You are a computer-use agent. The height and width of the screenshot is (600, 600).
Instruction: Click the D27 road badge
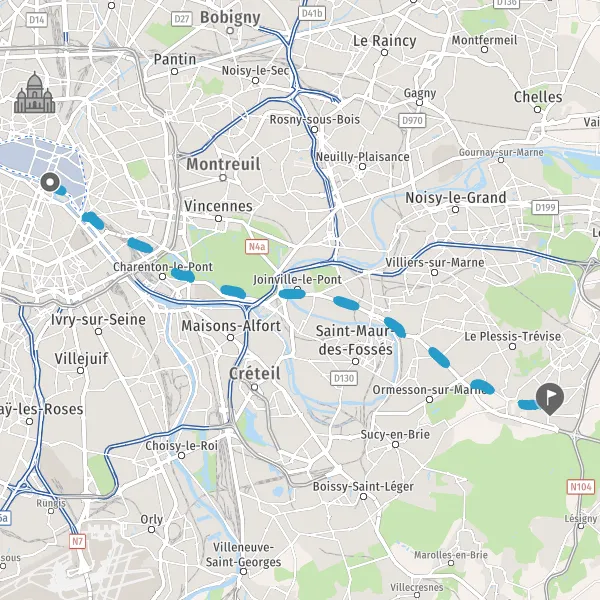pyautogui.click(x=181, y=18)
